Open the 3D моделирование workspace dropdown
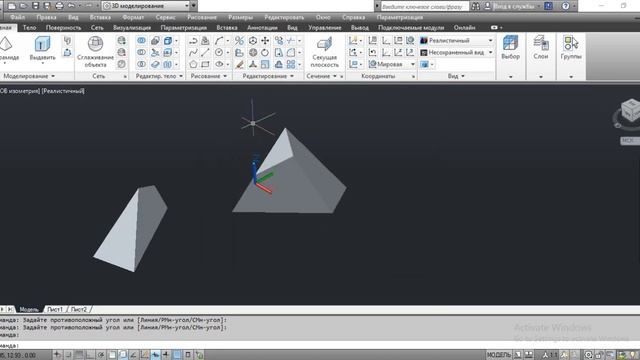The width and height of the screenshot is (640, 360). click(x=187, y=6)
